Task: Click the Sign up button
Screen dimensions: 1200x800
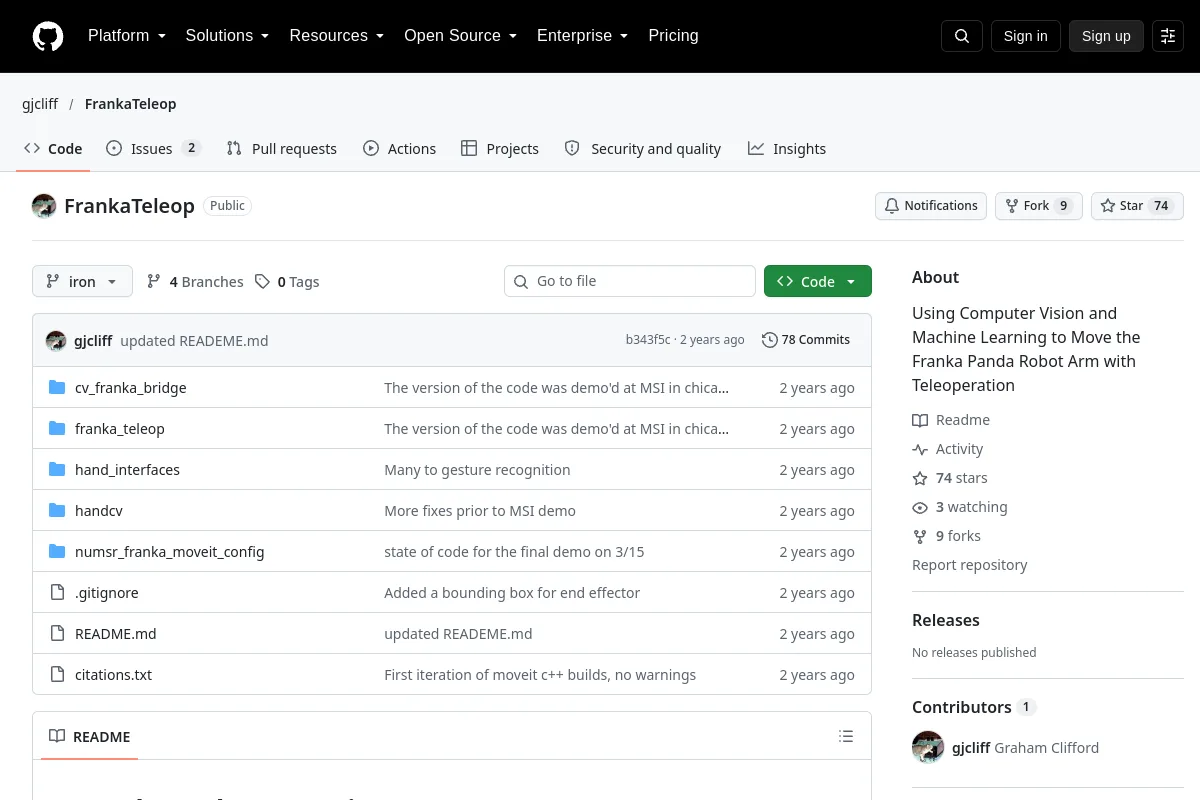Action: [x=1106, y=36]
